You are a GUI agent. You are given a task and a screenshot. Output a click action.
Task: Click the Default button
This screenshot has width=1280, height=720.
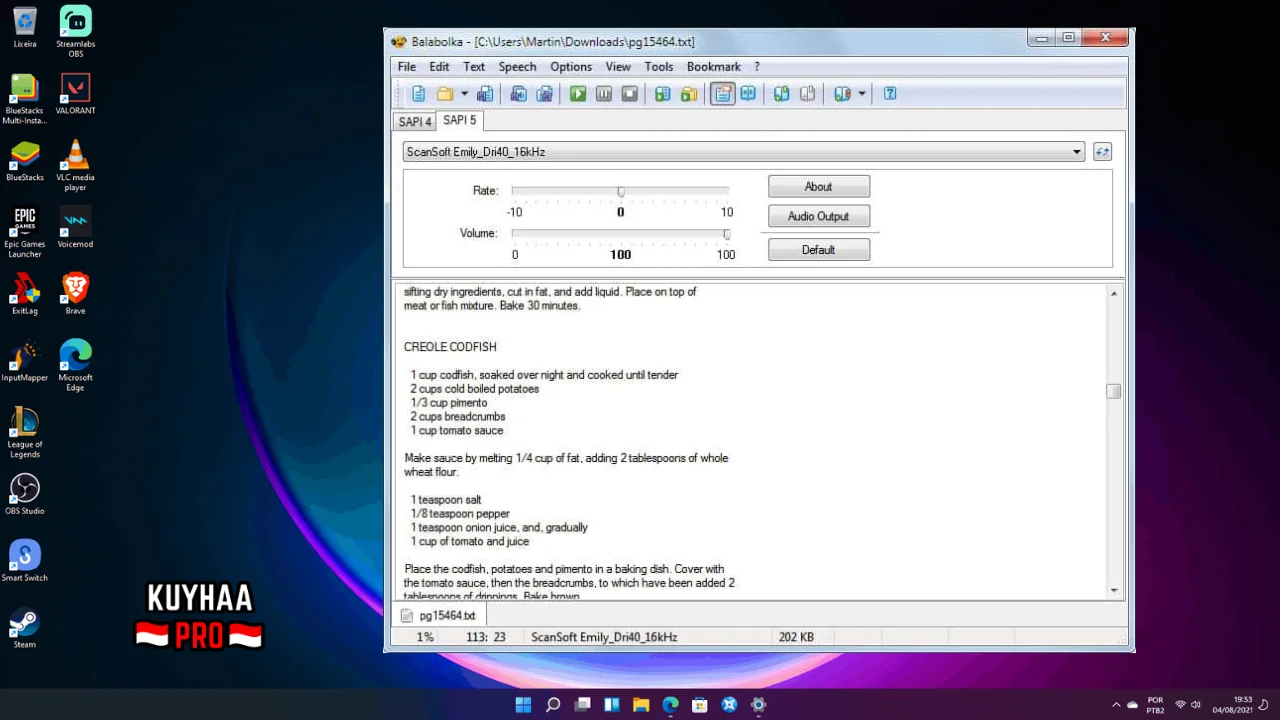click(819, 250)
